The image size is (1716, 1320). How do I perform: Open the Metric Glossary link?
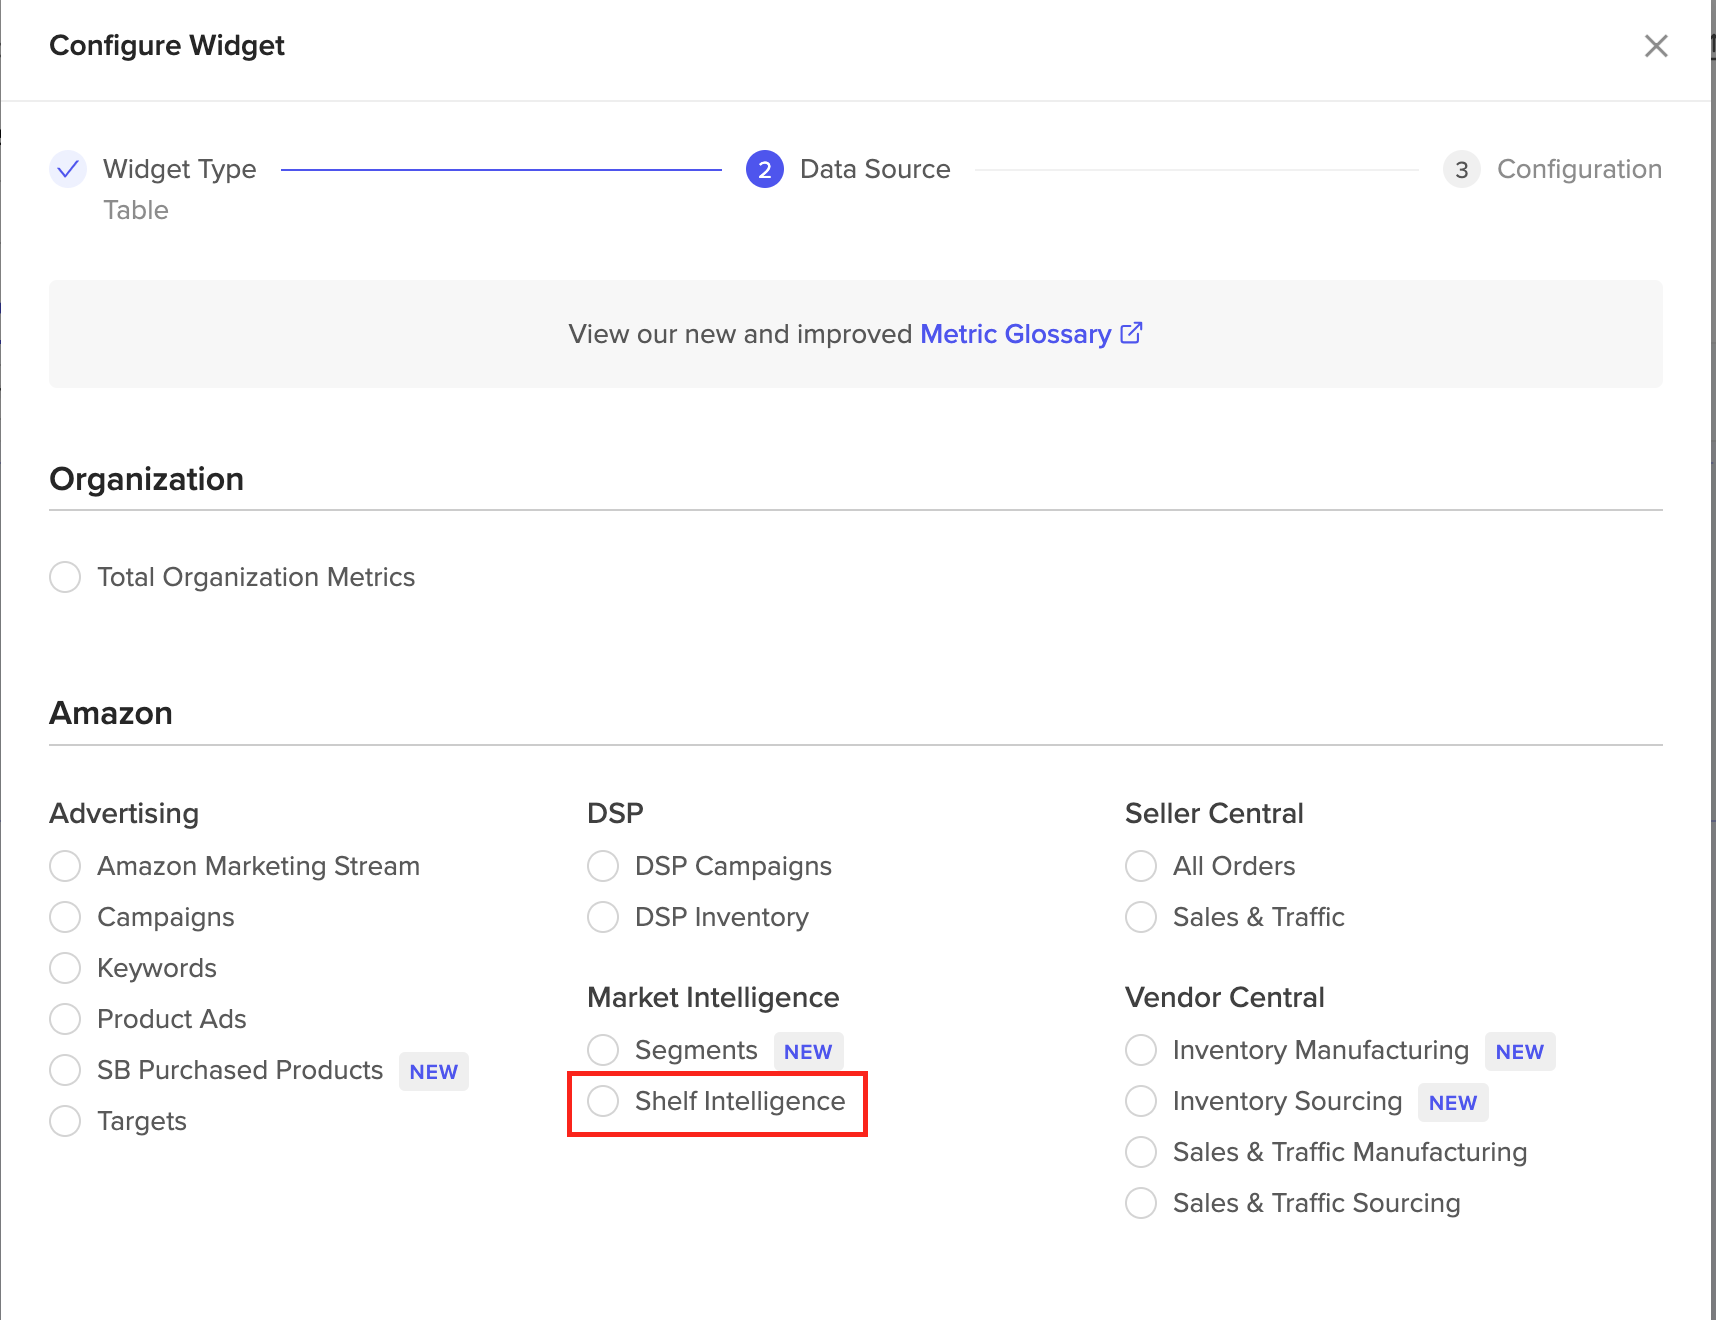point(1015,334)
